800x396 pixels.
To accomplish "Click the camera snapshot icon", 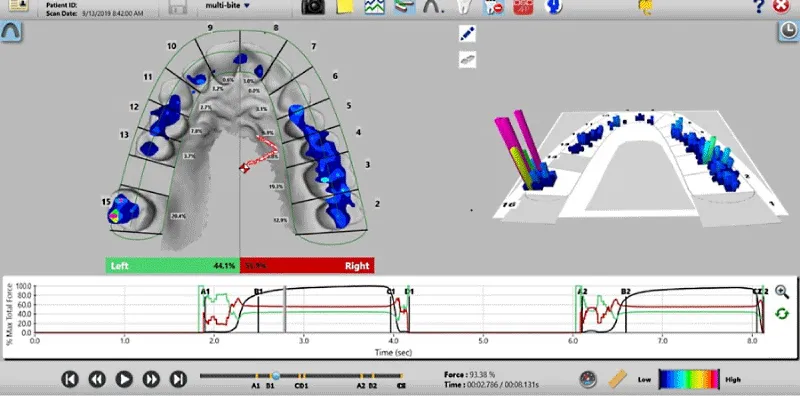I will (313, 6).
